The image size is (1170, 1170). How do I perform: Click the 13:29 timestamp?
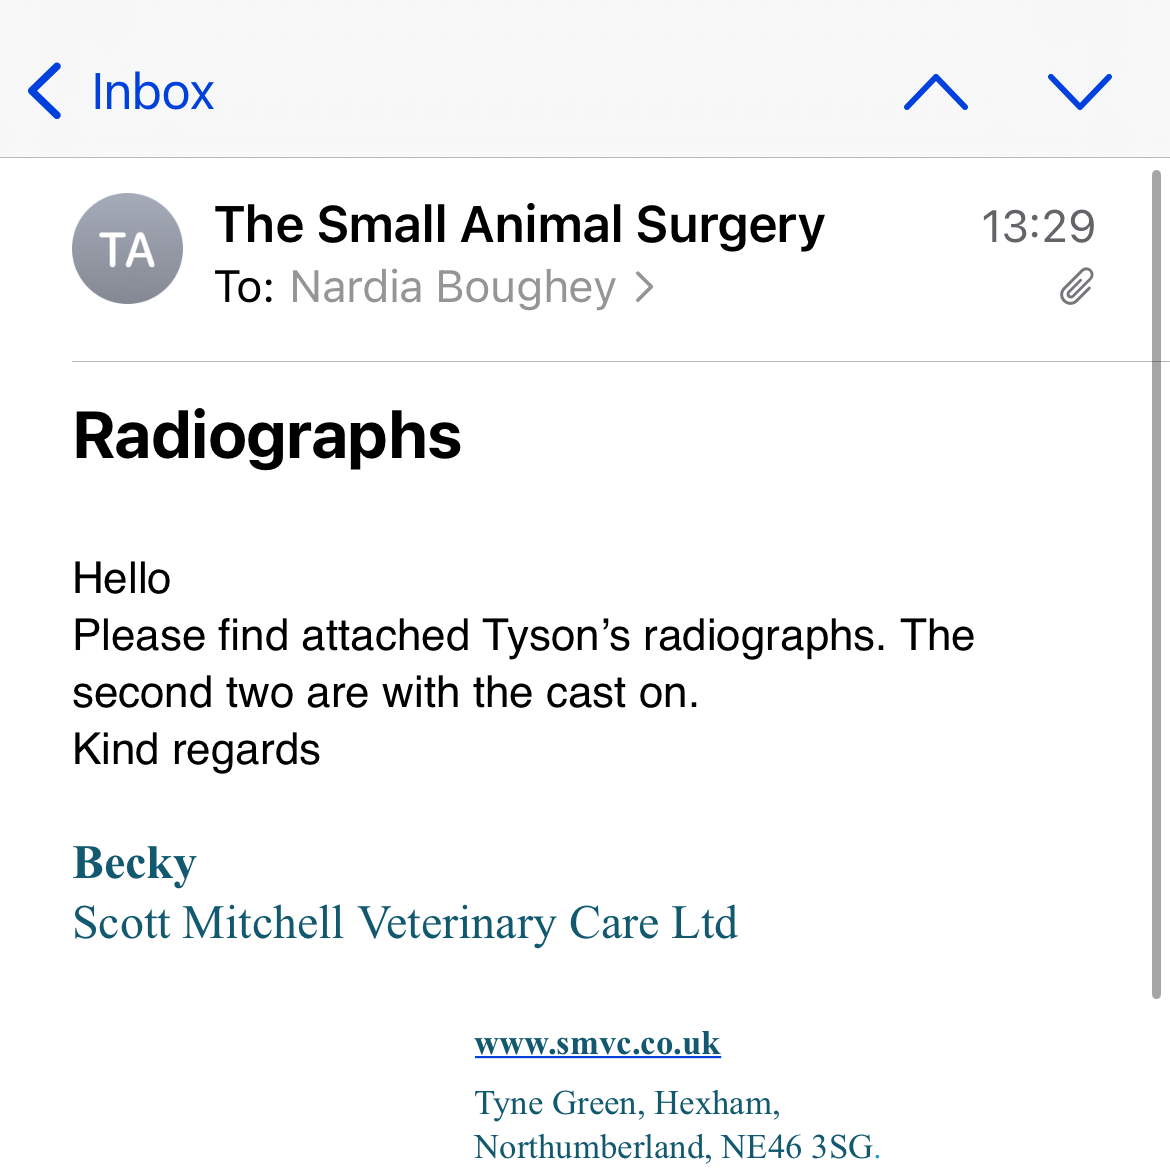pos(1038,226)
